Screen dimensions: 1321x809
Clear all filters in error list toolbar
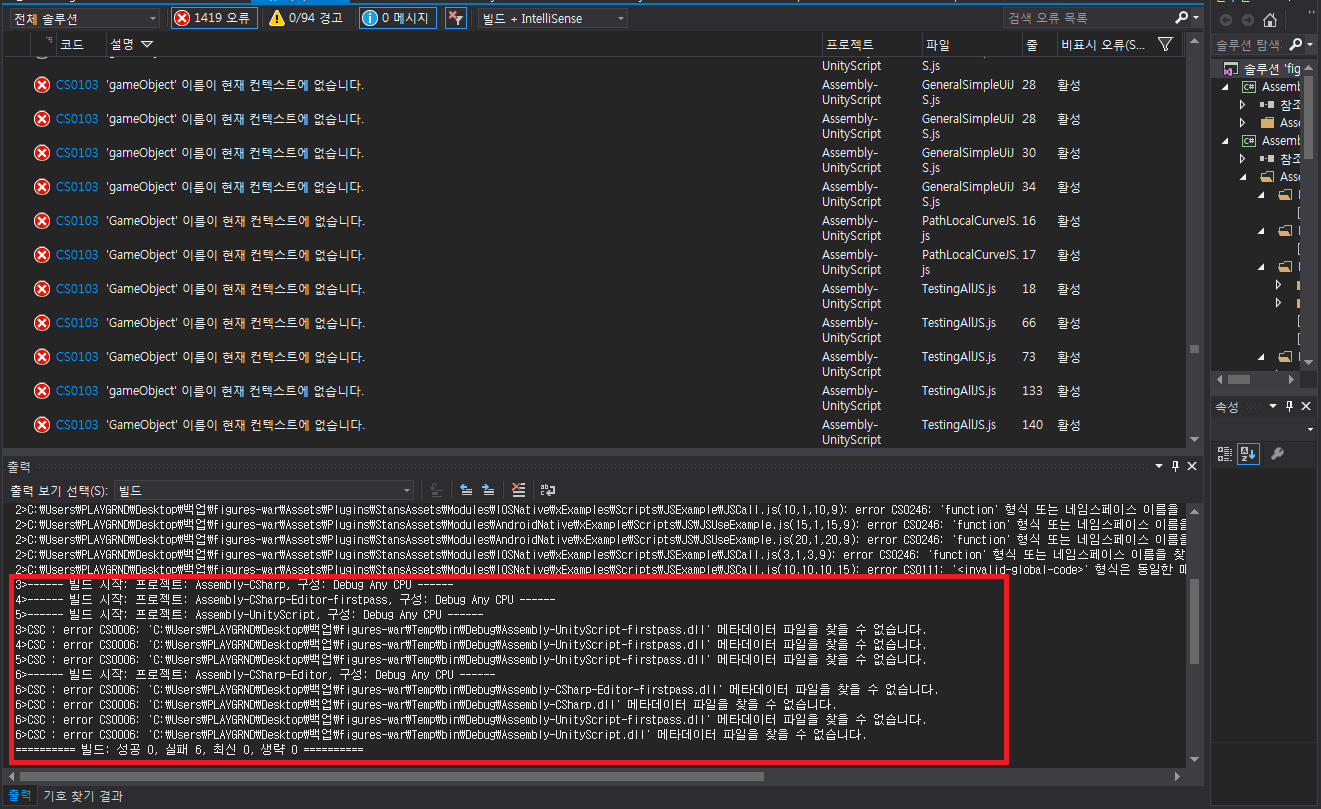coord(456,18)
